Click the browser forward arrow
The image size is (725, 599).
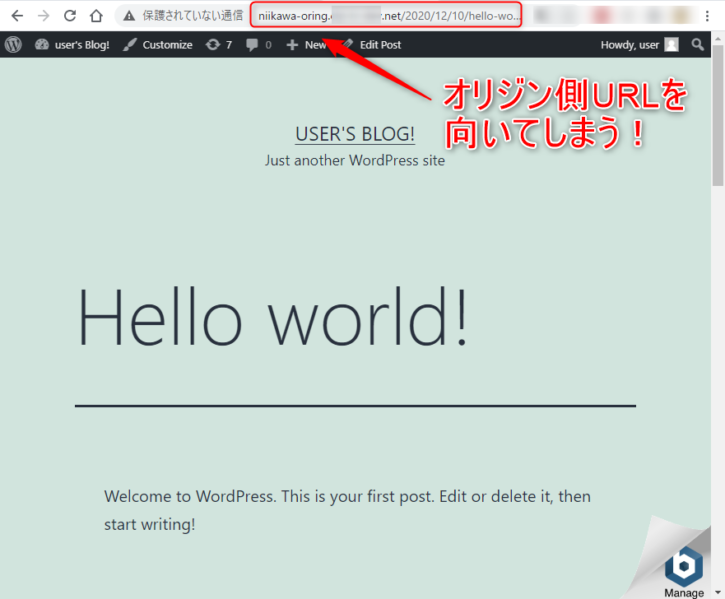click(43, 16)
